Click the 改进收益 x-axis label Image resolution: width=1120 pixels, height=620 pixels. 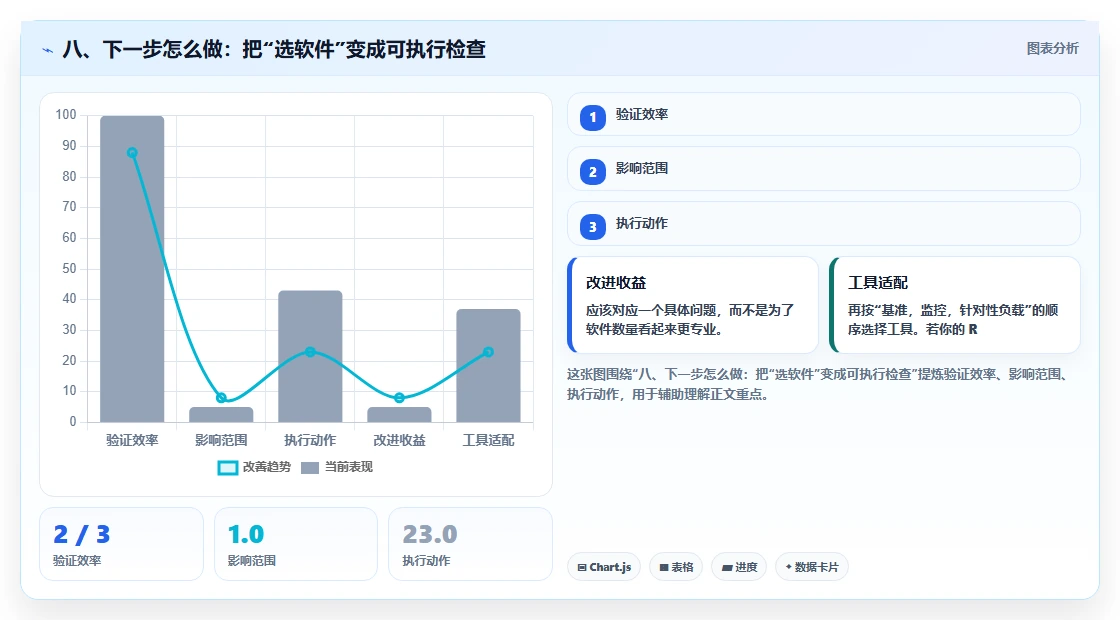[399, 441]
